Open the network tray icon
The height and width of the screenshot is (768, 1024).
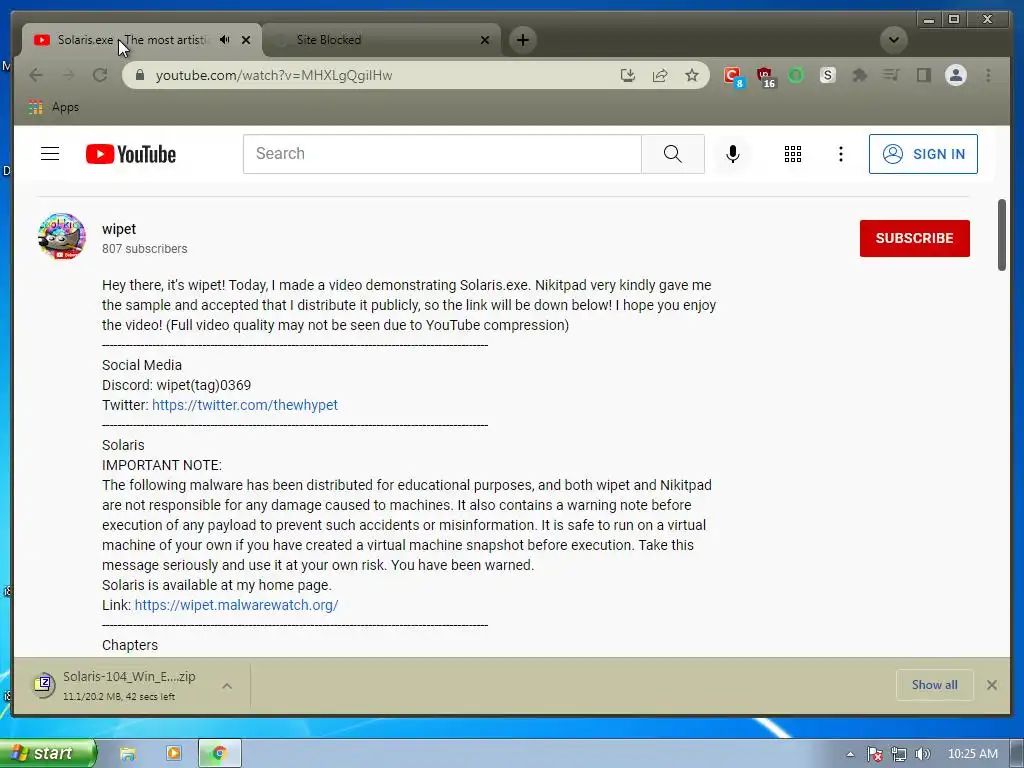pyautogui.click(x=899, y=754)
